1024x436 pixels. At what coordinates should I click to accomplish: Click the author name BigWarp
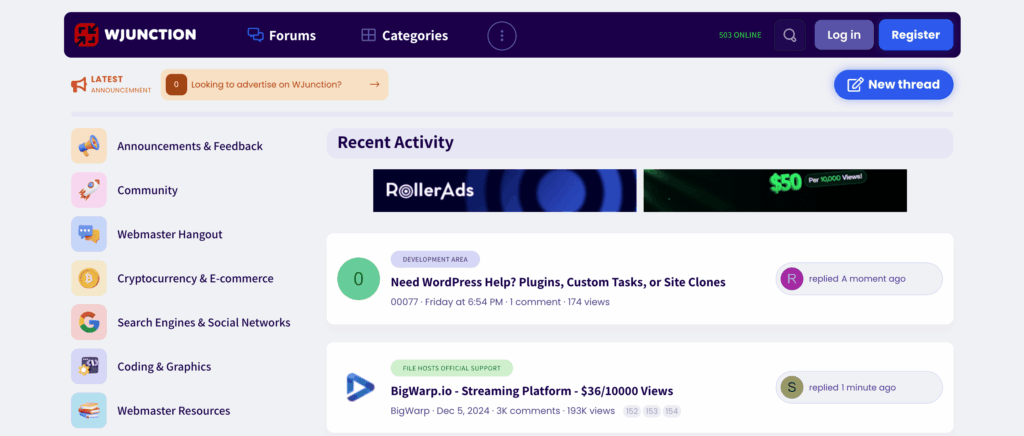410,411
